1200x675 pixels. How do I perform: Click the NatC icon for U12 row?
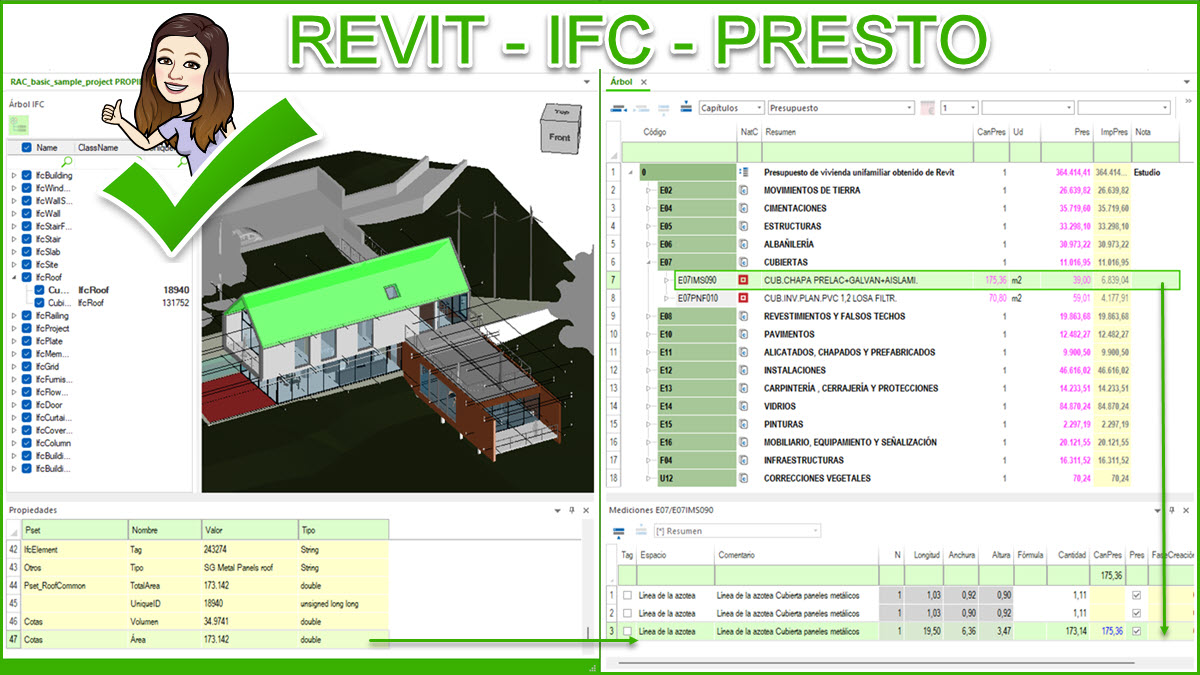click(x=743, y=478)
